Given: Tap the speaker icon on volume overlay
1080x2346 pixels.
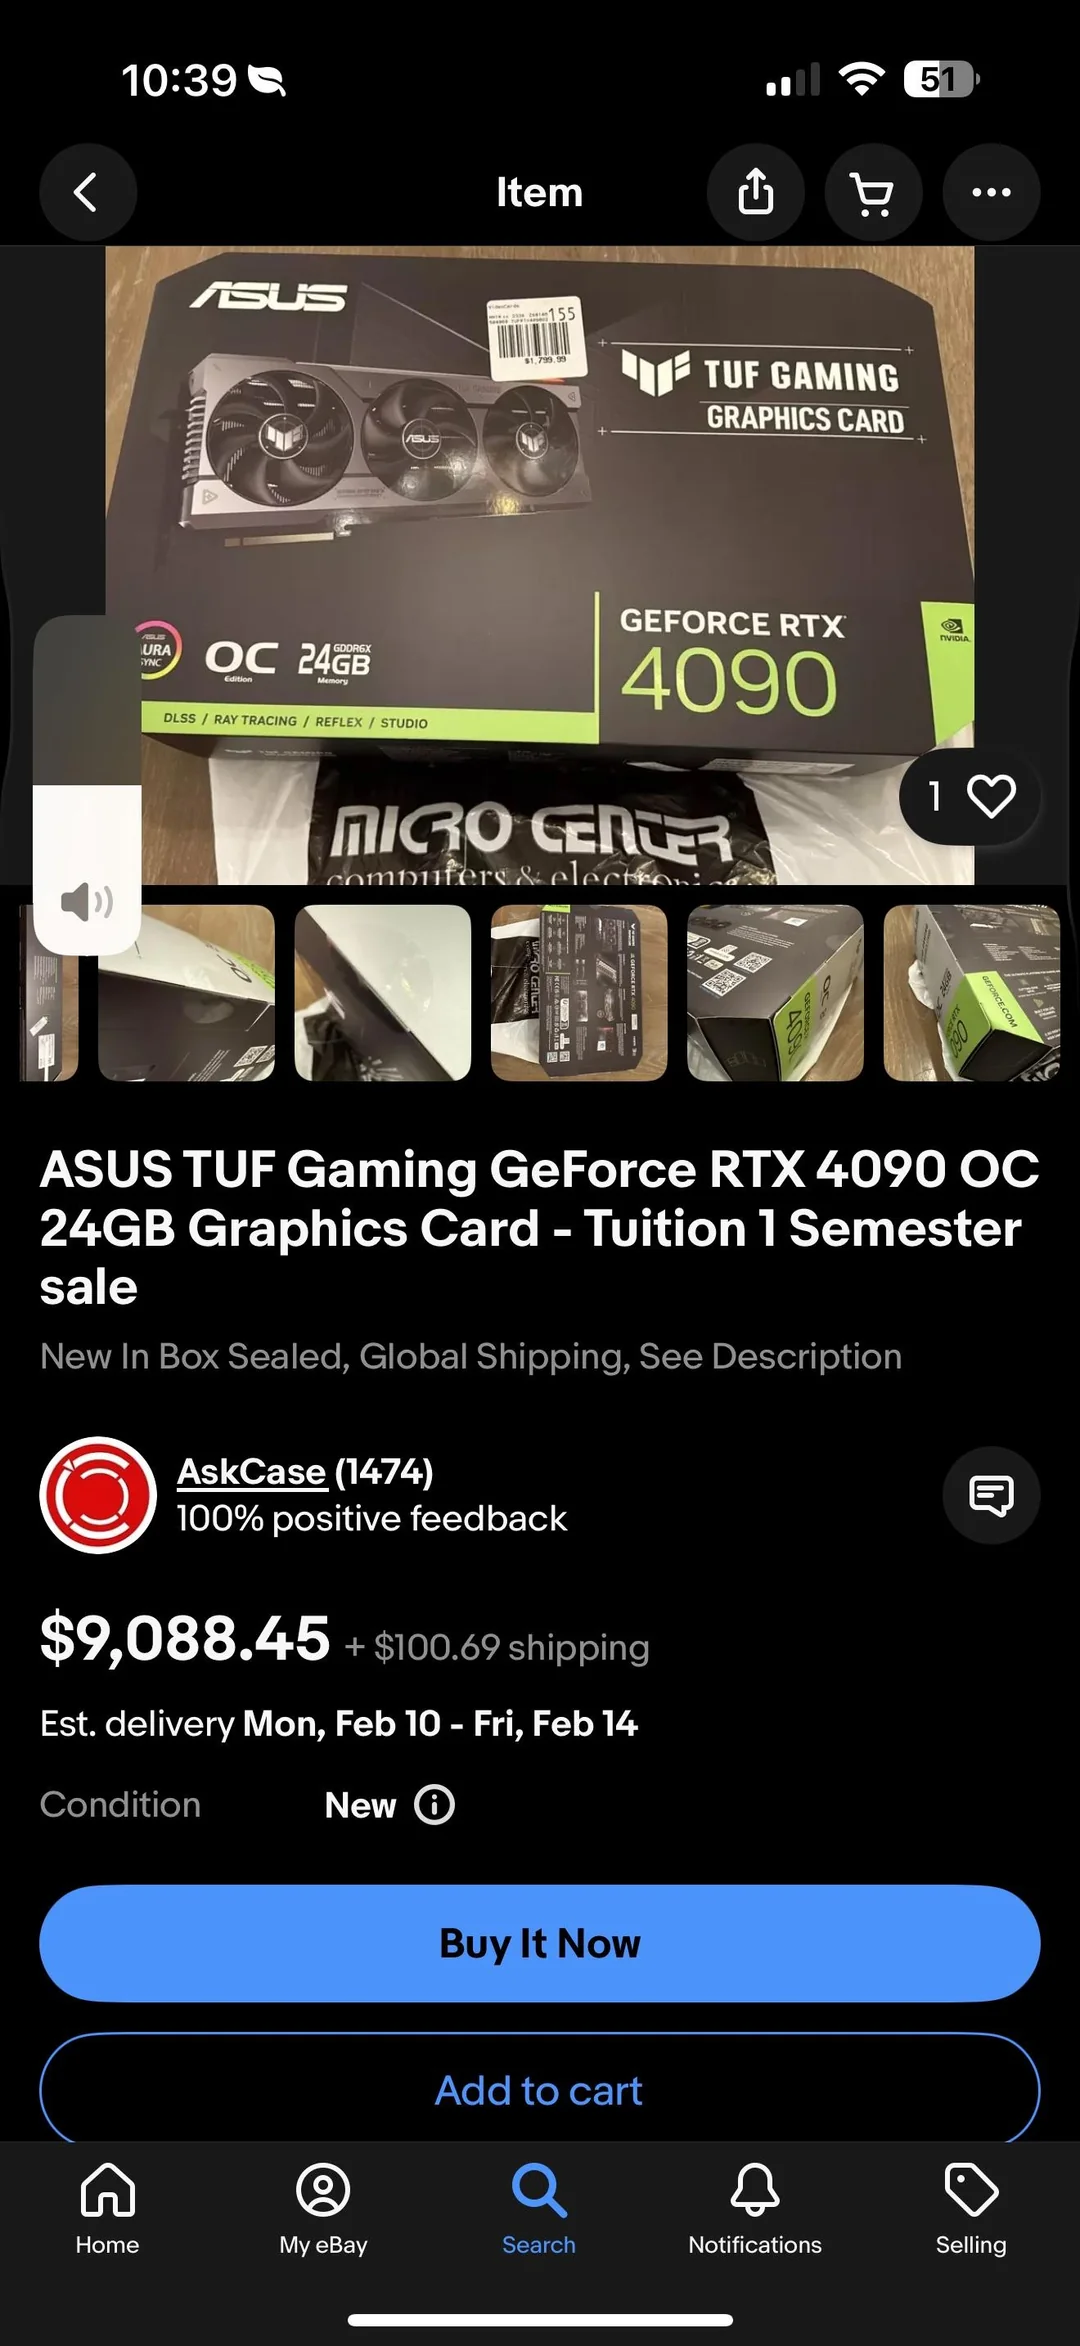Looking at the screenshot, I should point(87,902).
